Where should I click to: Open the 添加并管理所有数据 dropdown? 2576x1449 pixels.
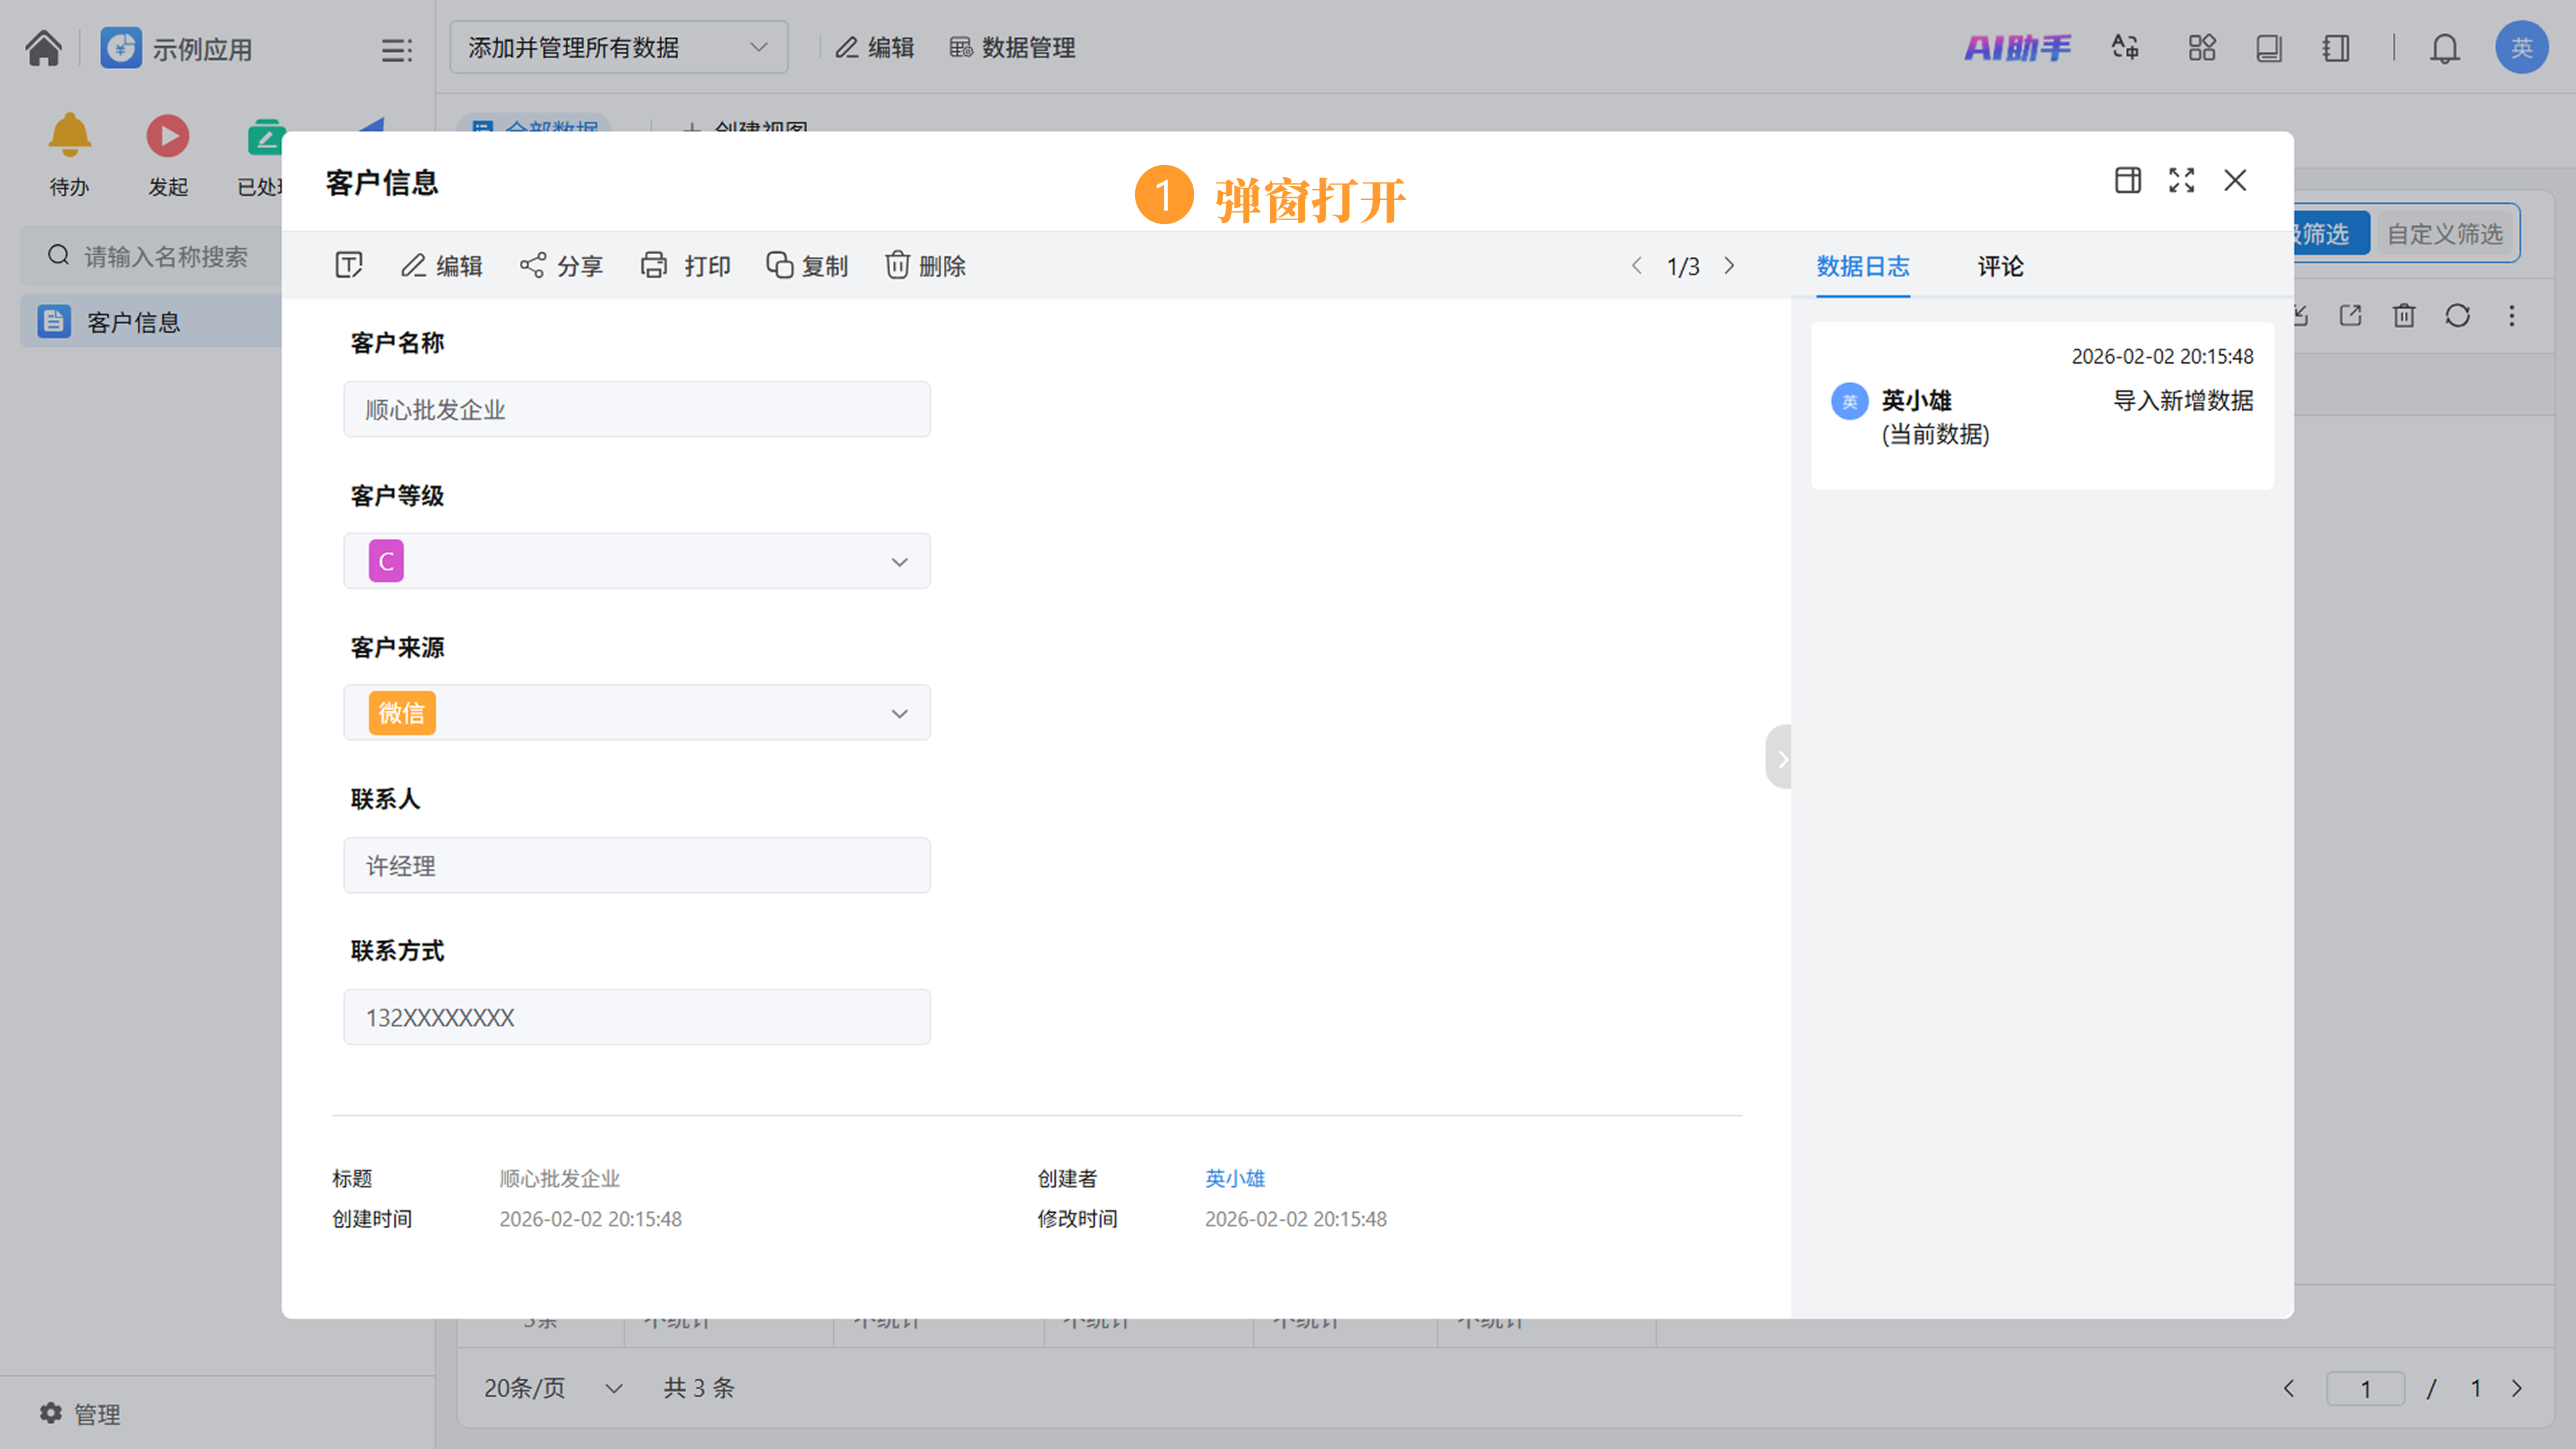pos(618,48)
